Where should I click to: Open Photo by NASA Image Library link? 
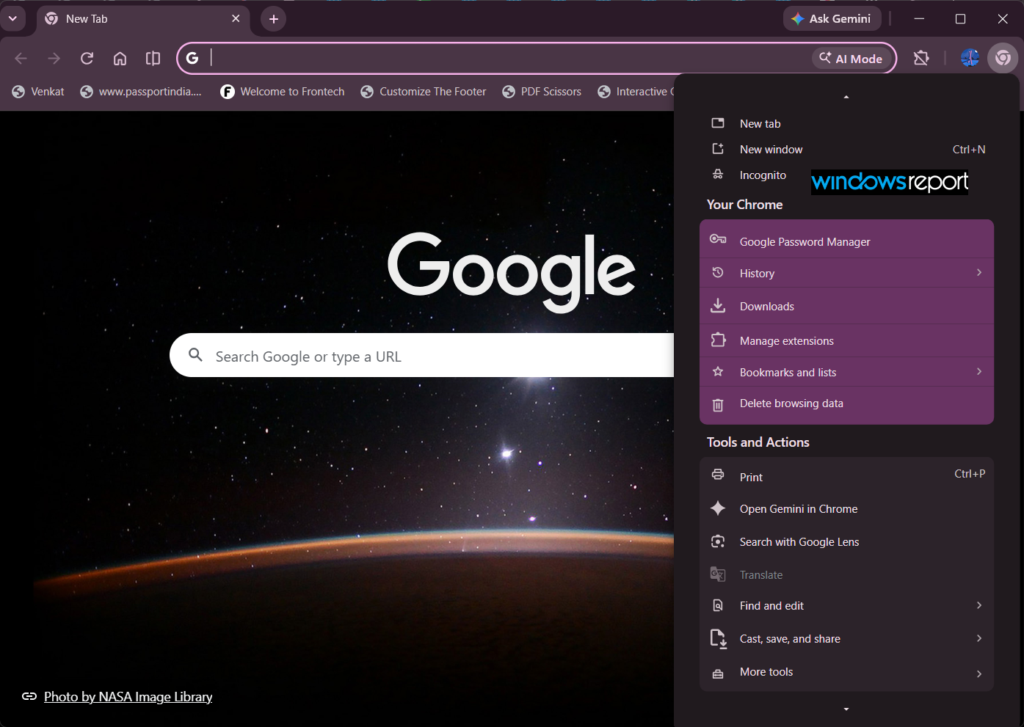128,697
